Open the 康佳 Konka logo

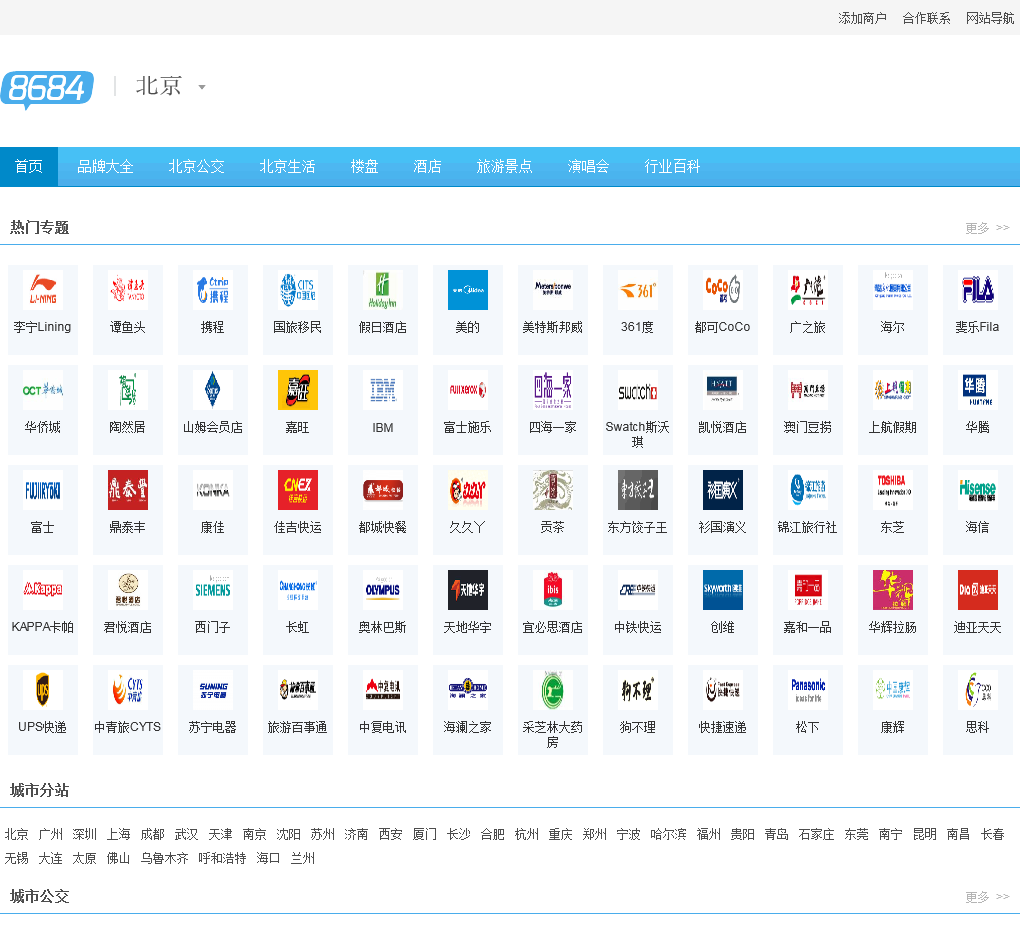[x=213, y=490]
